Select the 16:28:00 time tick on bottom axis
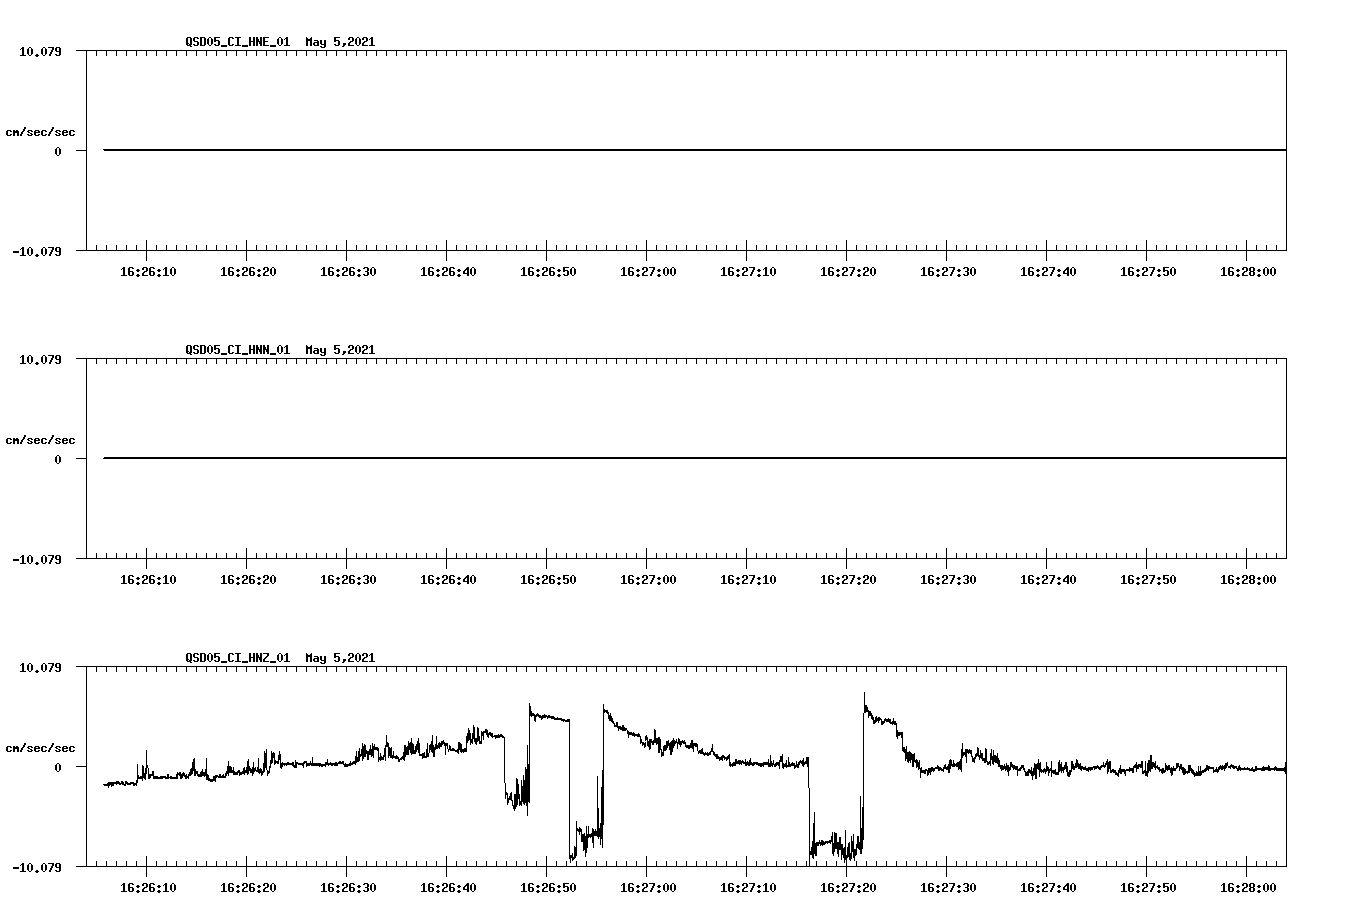The height and width of the screenshot is (924, 1358). point(1250,885)
